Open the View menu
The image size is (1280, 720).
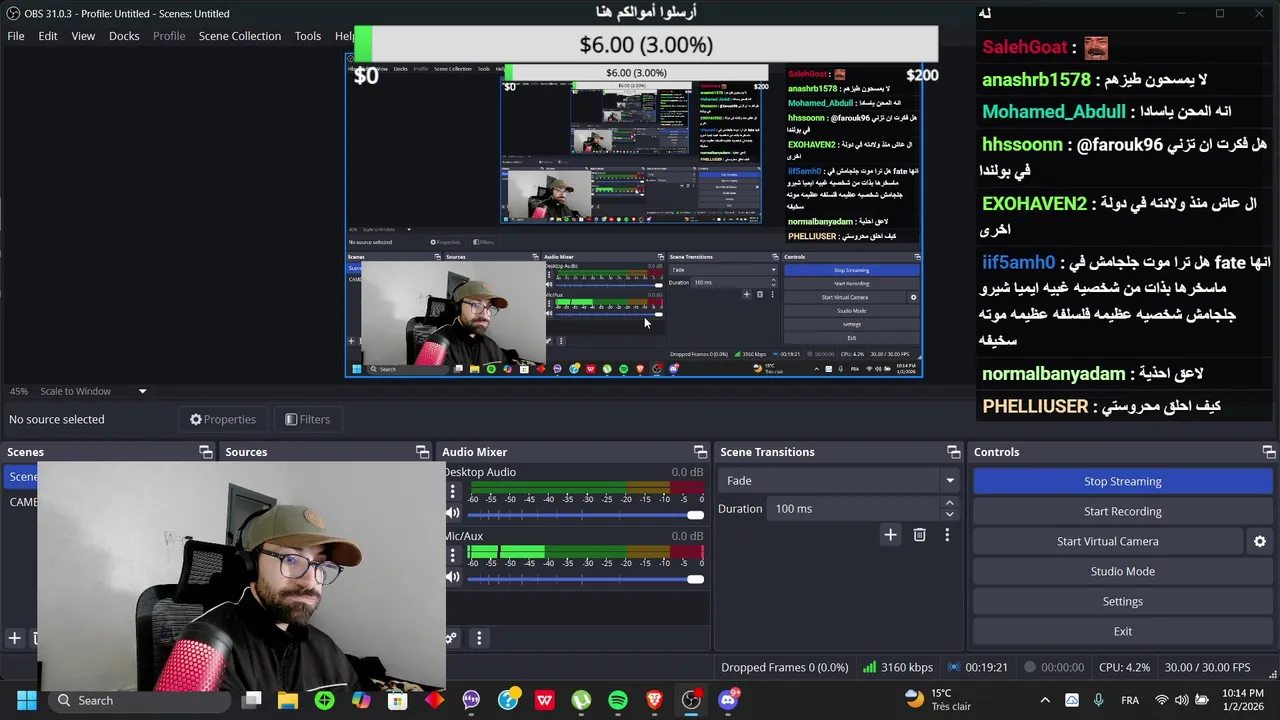tap(83, 36)
